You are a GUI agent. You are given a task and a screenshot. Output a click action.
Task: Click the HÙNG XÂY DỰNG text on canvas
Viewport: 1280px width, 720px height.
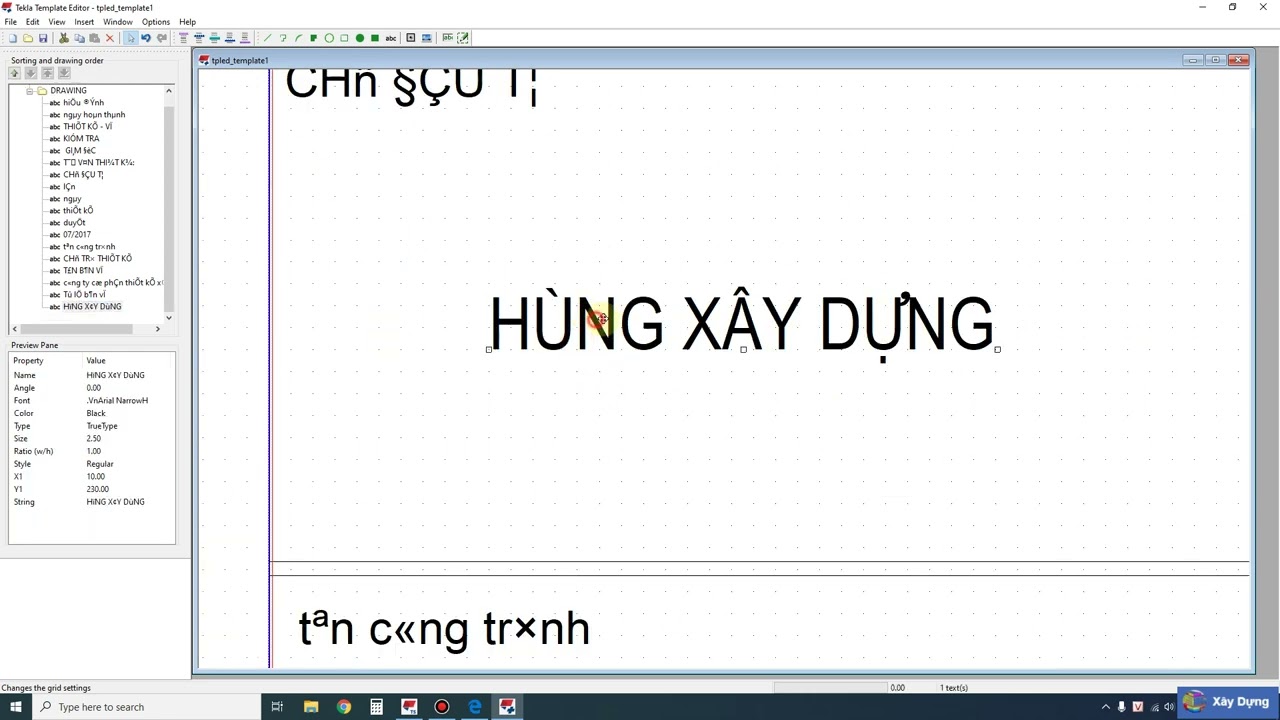pos(741,324)
